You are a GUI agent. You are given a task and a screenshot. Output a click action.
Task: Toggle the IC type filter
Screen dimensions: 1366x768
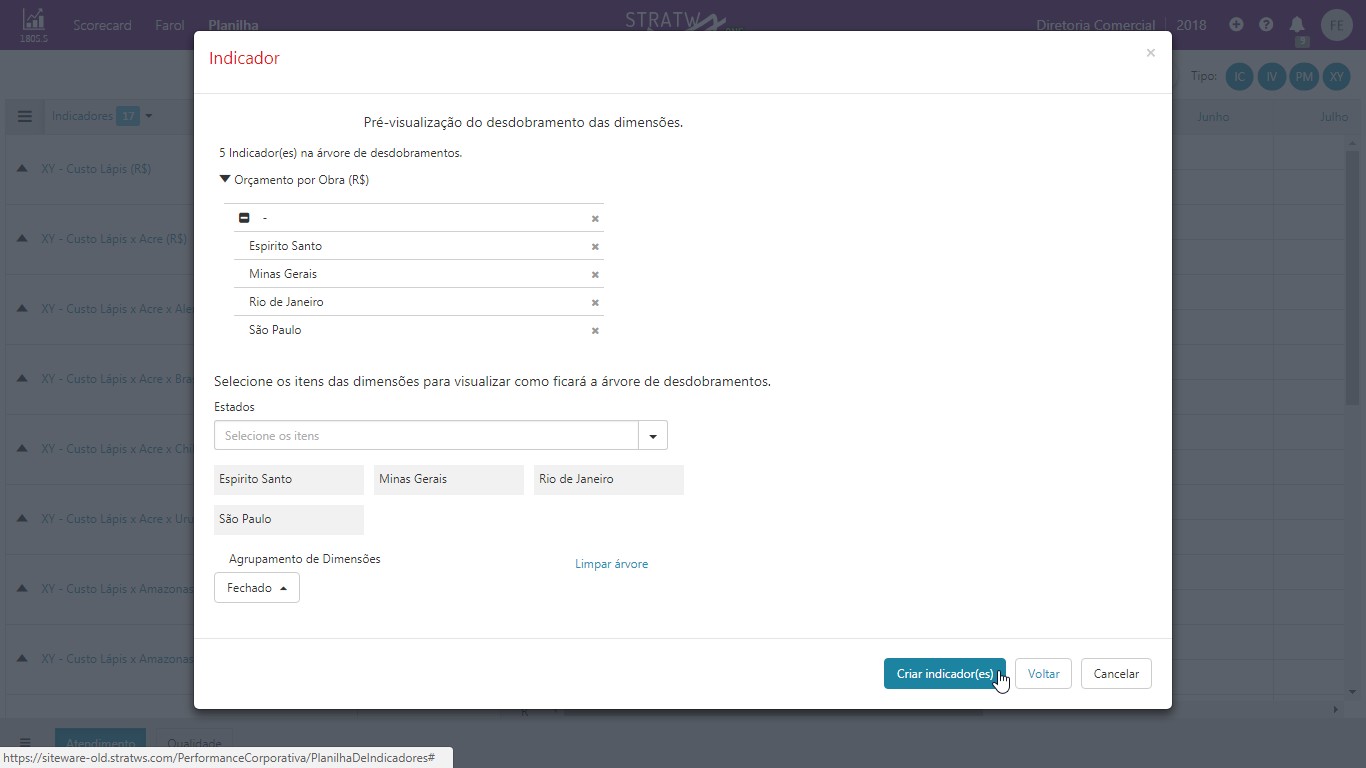click(1240, 76)
